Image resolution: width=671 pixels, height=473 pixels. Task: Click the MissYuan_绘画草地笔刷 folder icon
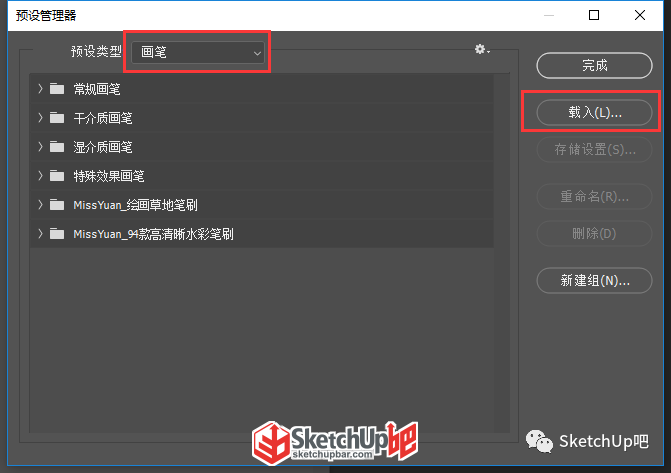pyautogui.click(x=57, y=205)
